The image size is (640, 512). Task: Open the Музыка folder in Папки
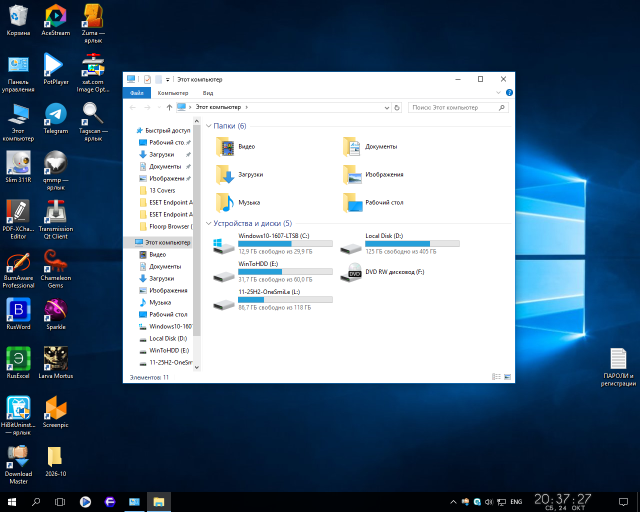tap(238, 203)
